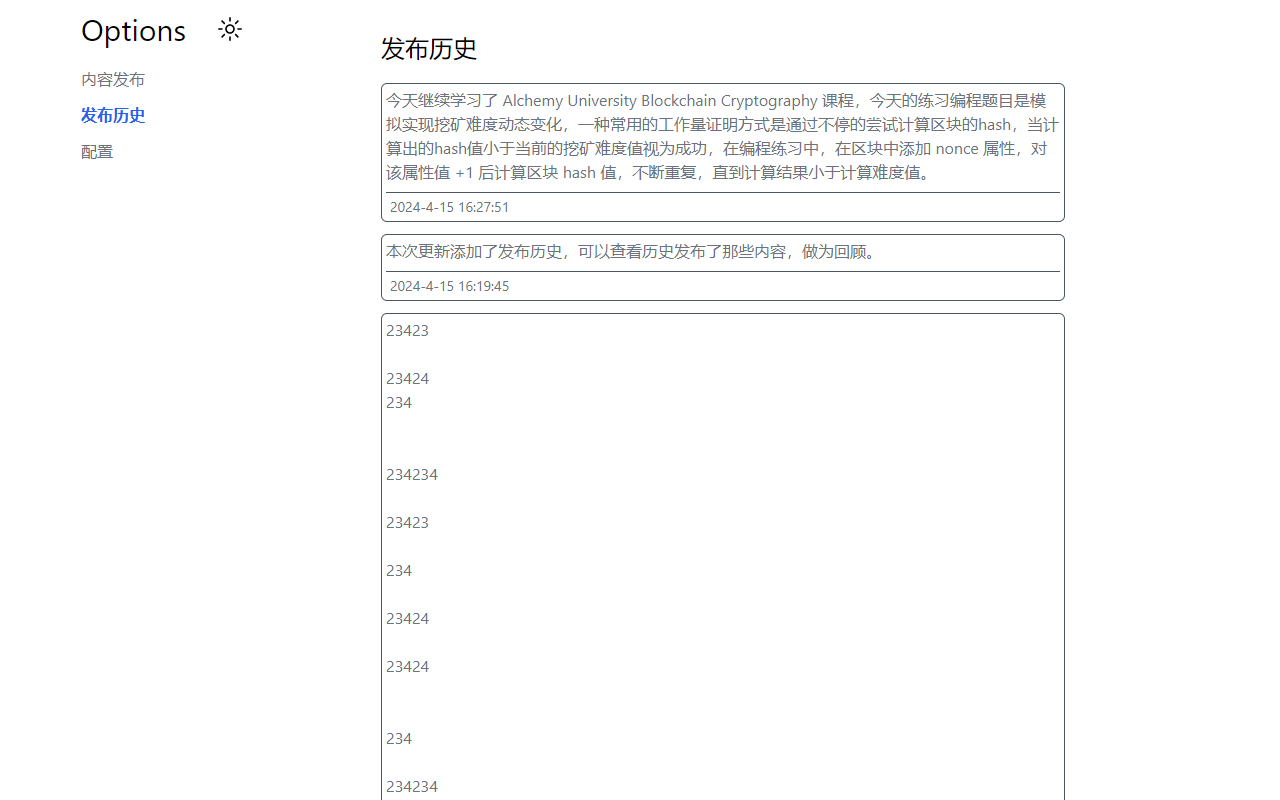Click the word hash in the first entry
The image size is (1280, 800).
991,124
